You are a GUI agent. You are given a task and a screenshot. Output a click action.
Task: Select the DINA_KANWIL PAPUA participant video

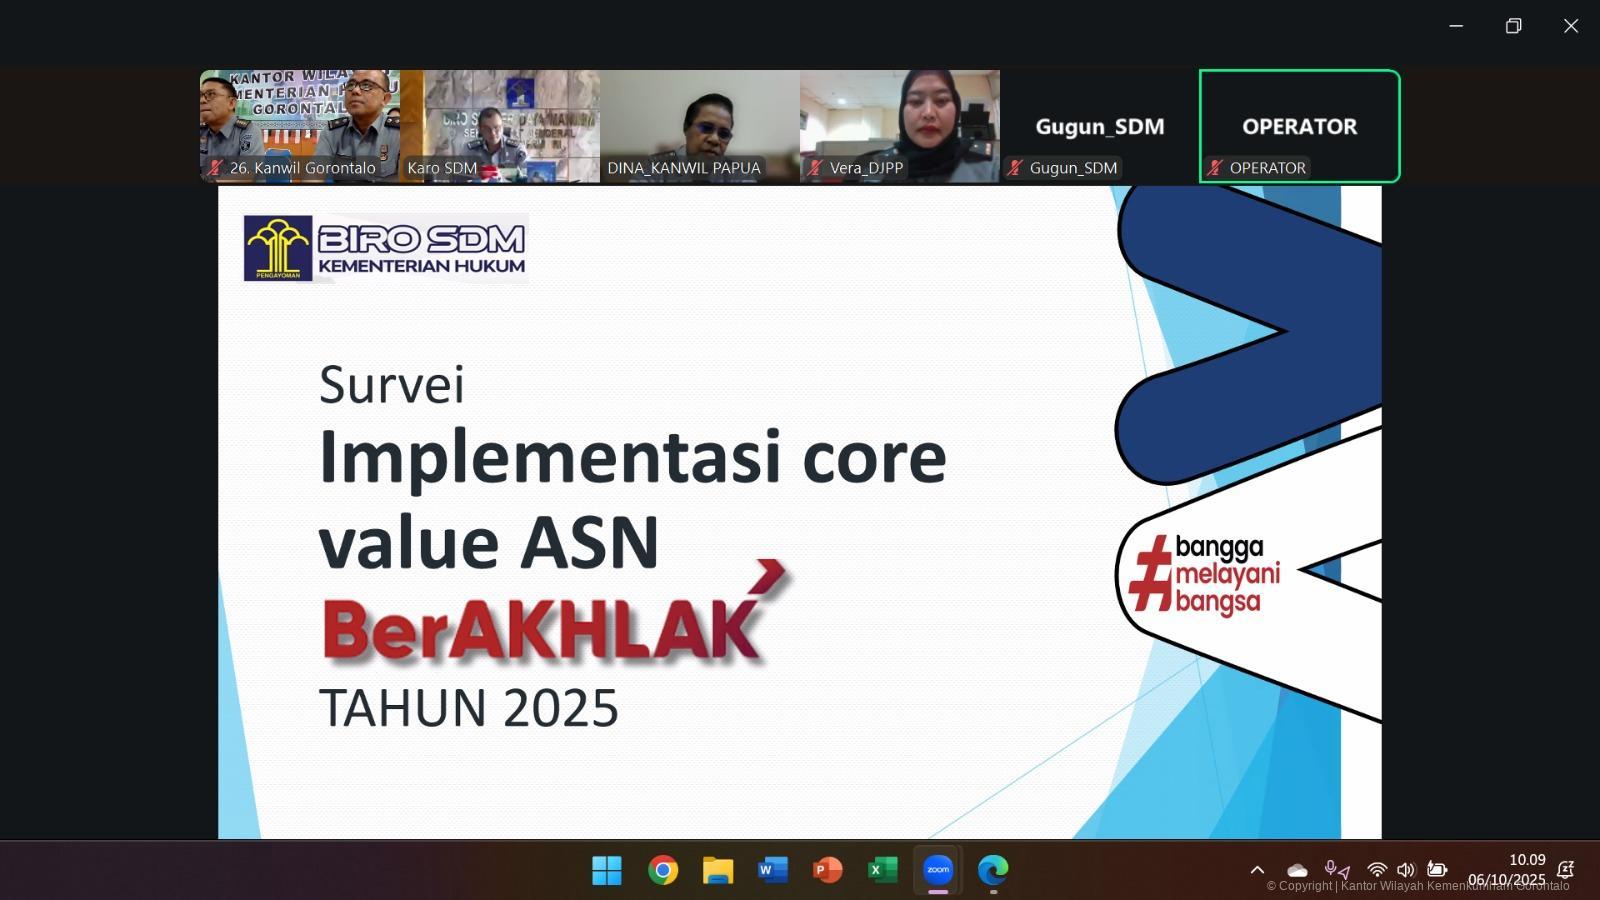coord(700,125)
